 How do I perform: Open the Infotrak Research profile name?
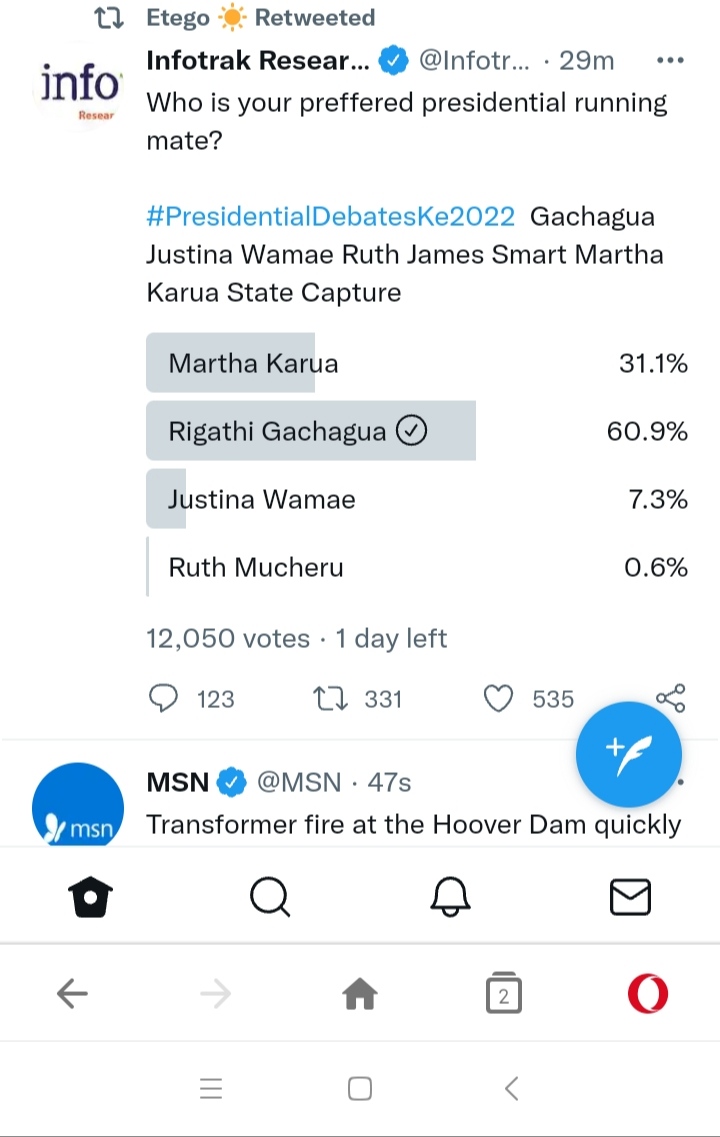coord(258,61)
